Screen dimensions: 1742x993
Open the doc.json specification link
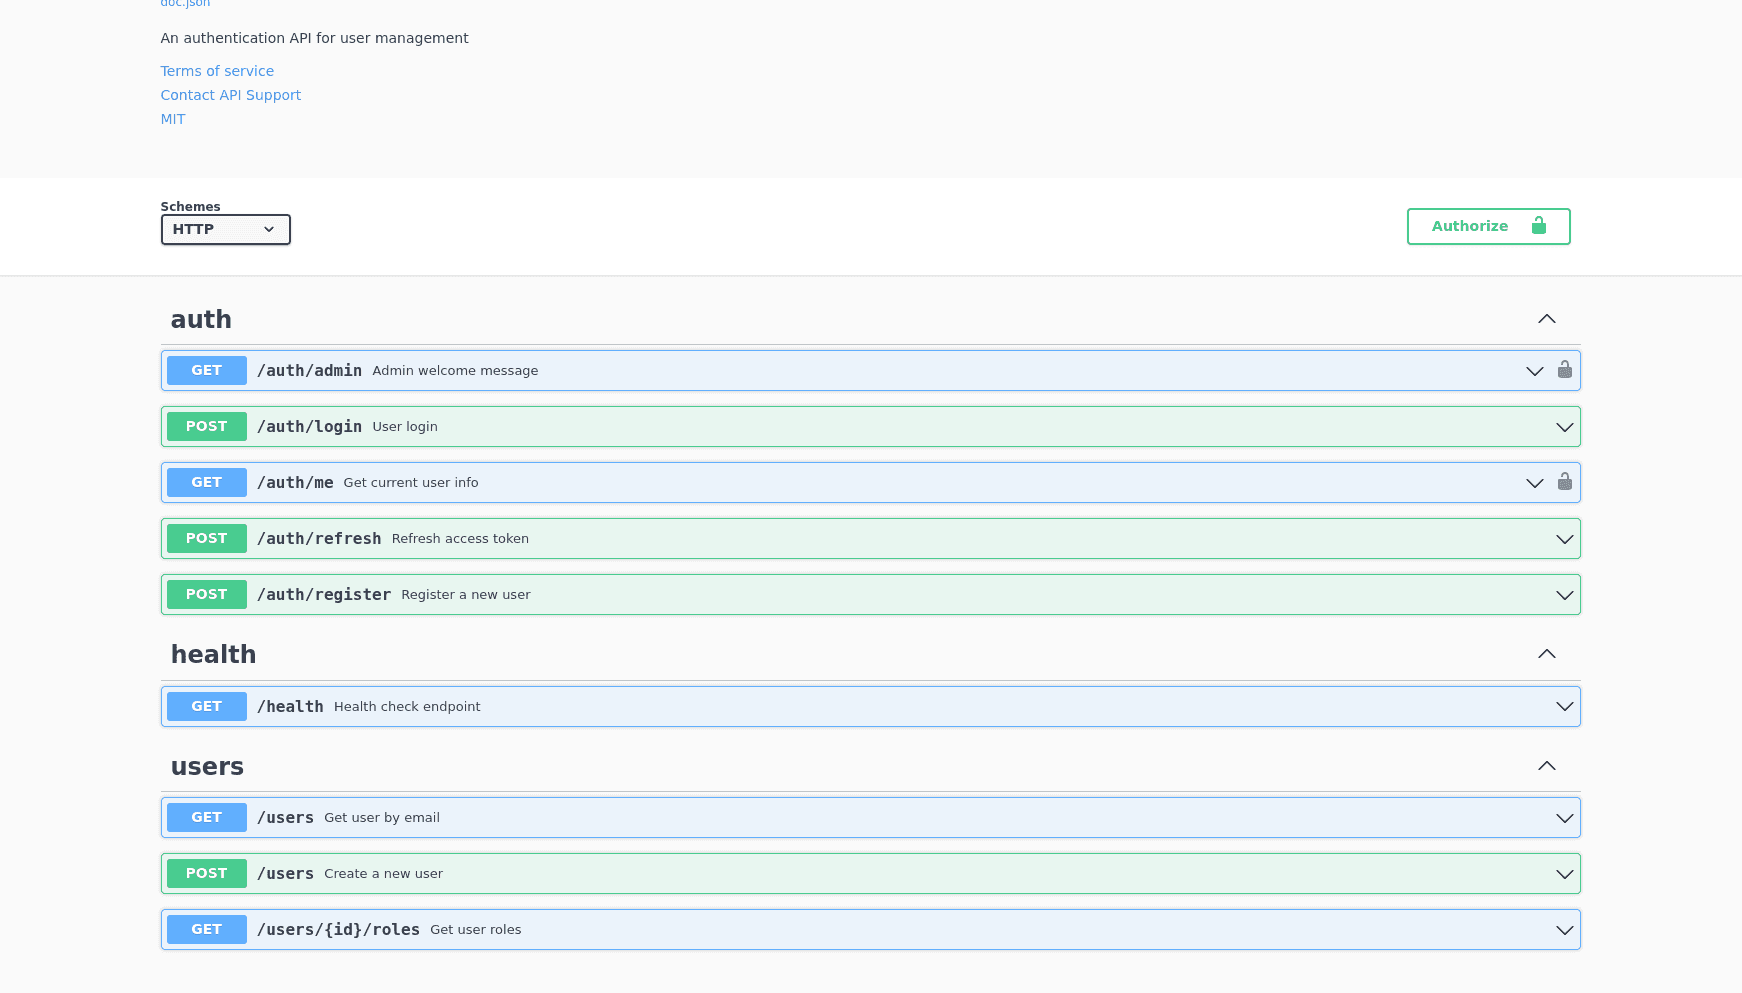pos(185,4)
